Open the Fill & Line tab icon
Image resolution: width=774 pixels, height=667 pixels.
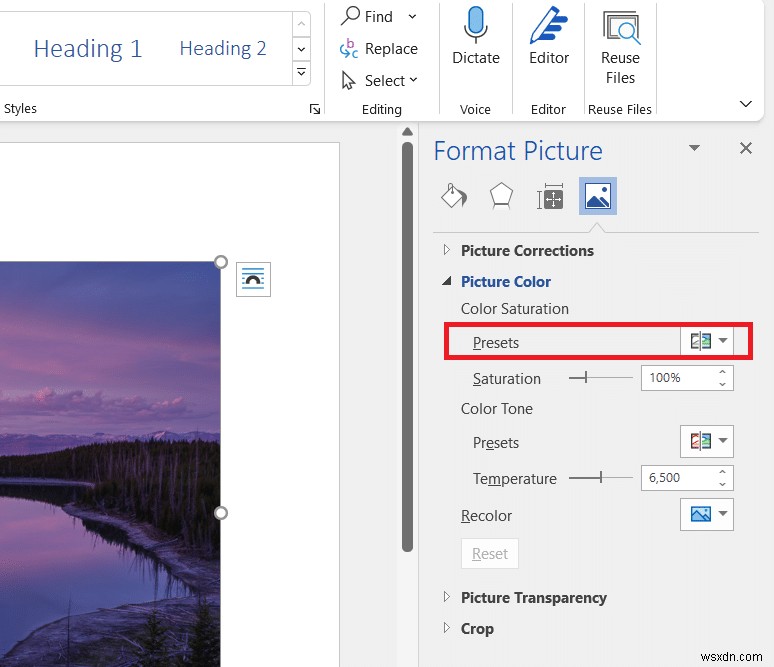pyautogui.click(x=454, y=196)
